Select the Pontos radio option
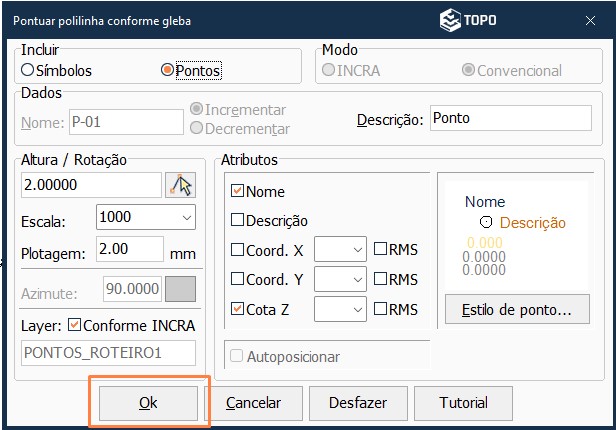 [191, 70]
